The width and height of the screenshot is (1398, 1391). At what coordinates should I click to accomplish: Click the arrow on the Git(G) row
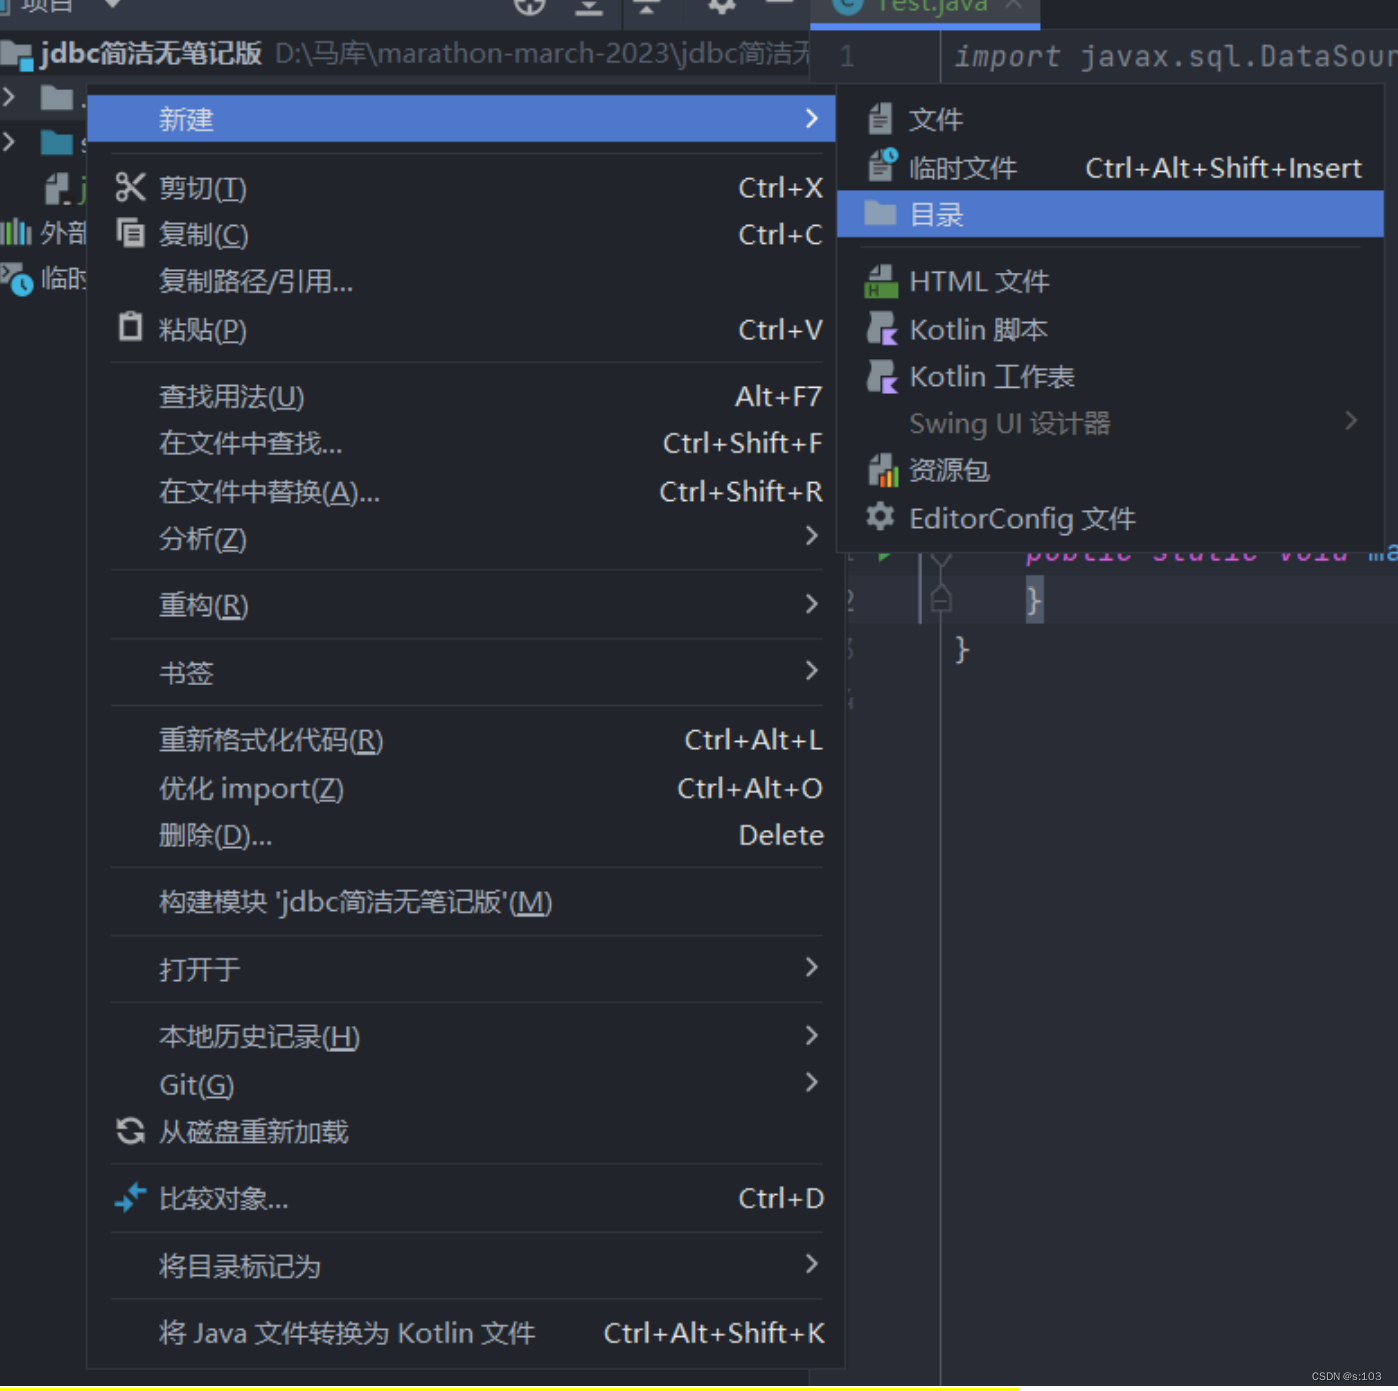point(811,1082)
